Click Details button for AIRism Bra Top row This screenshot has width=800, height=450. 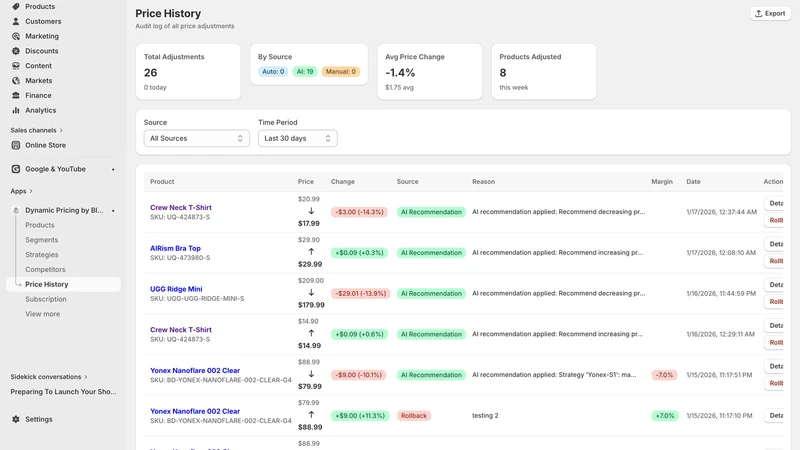774,244
